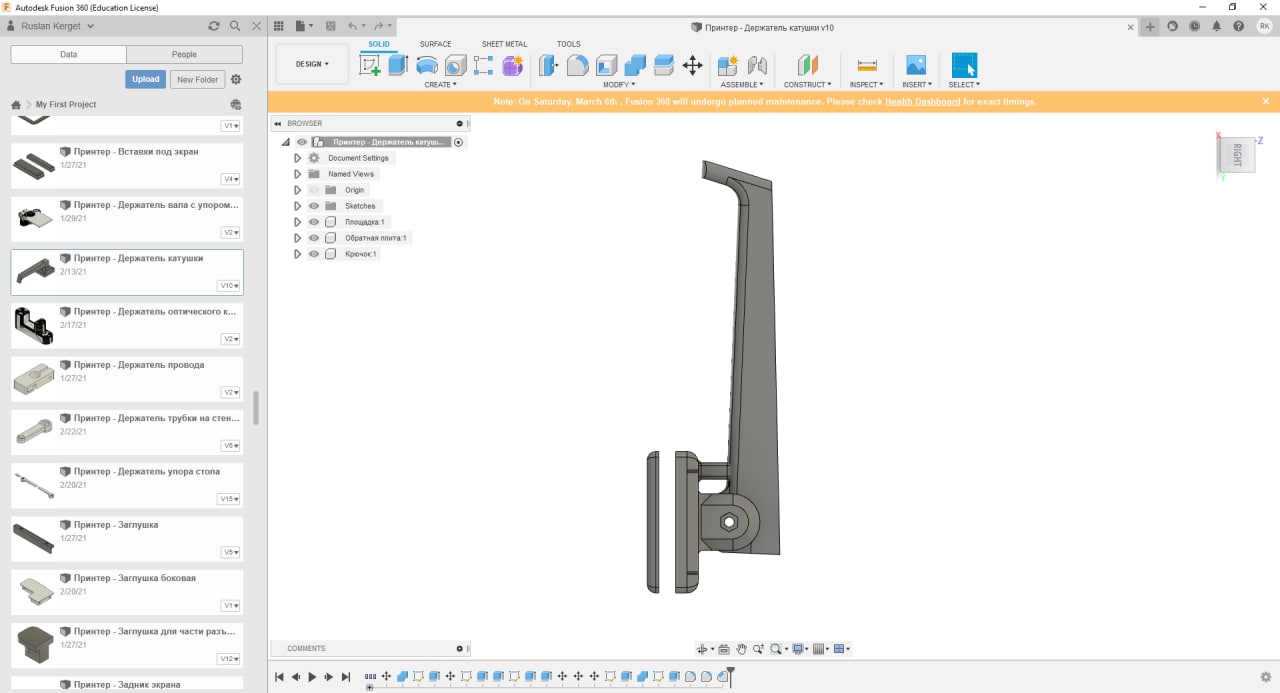Open the CREATE dropdown menu
Viewport: 1280px width, 693px height.
tap(440, 85)
